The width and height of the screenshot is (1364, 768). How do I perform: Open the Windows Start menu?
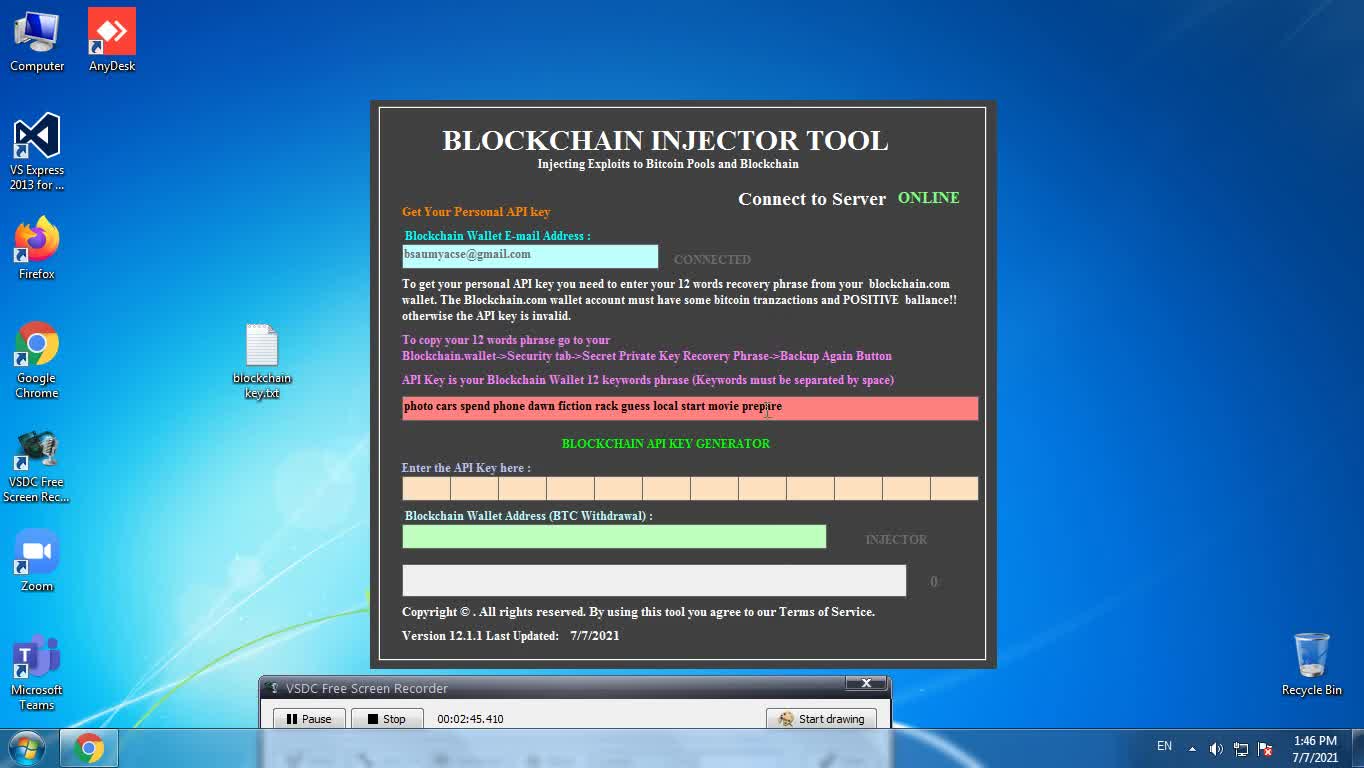pyautogui.click(x=26, y=748)
